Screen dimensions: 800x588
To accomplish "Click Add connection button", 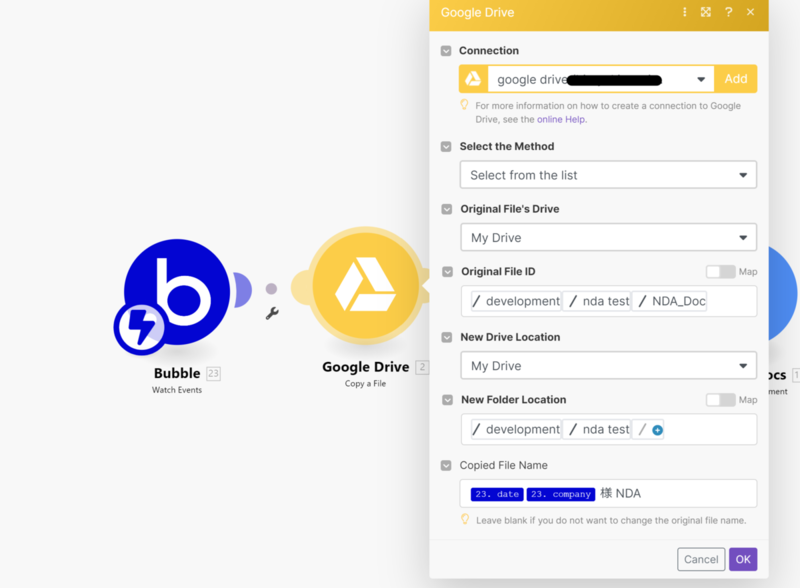I will (x=736, y=79).
